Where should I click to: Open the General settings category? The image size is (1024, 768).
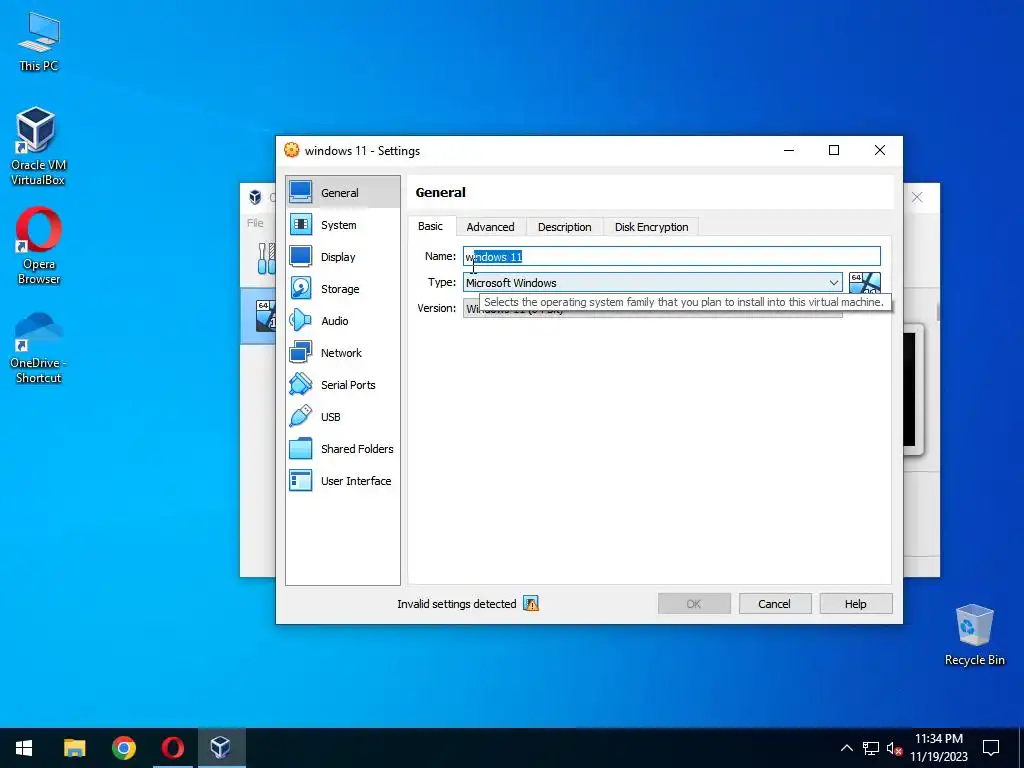tap(342, 193)
